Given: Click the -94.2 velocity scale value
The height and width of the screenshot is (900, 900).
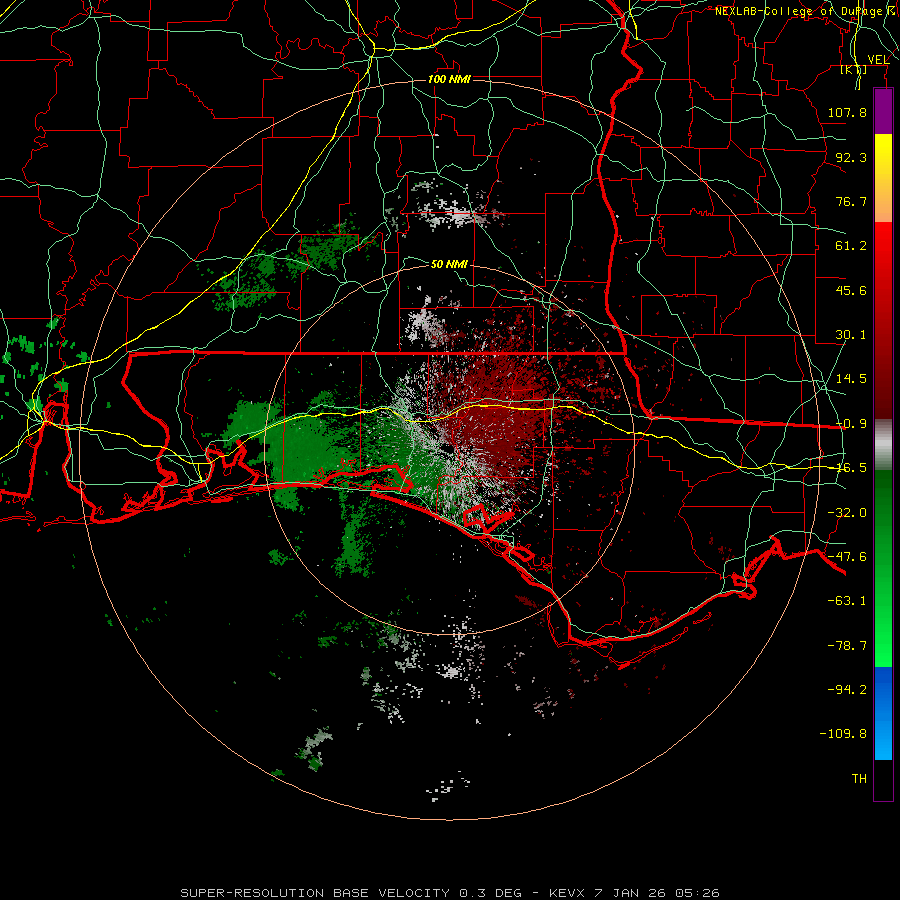Looking at the screenshot, I should coord(847,689).
